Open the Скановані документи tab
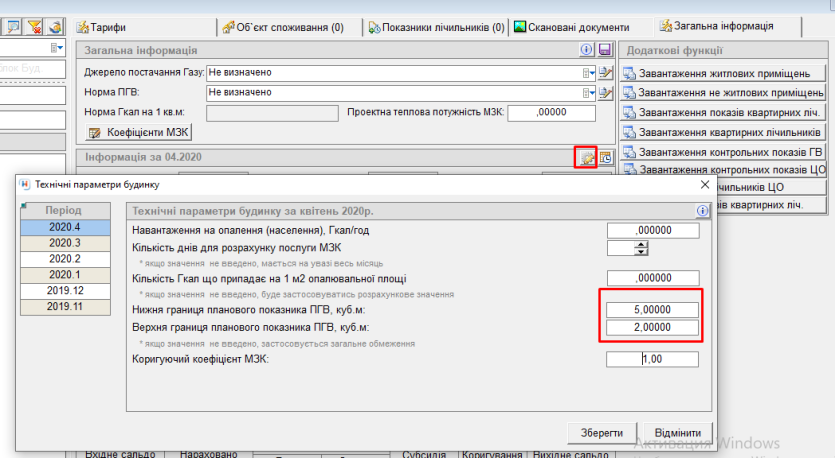Image resolution: width=835 pixels, height=458 pixels. [x=572, y=27]
